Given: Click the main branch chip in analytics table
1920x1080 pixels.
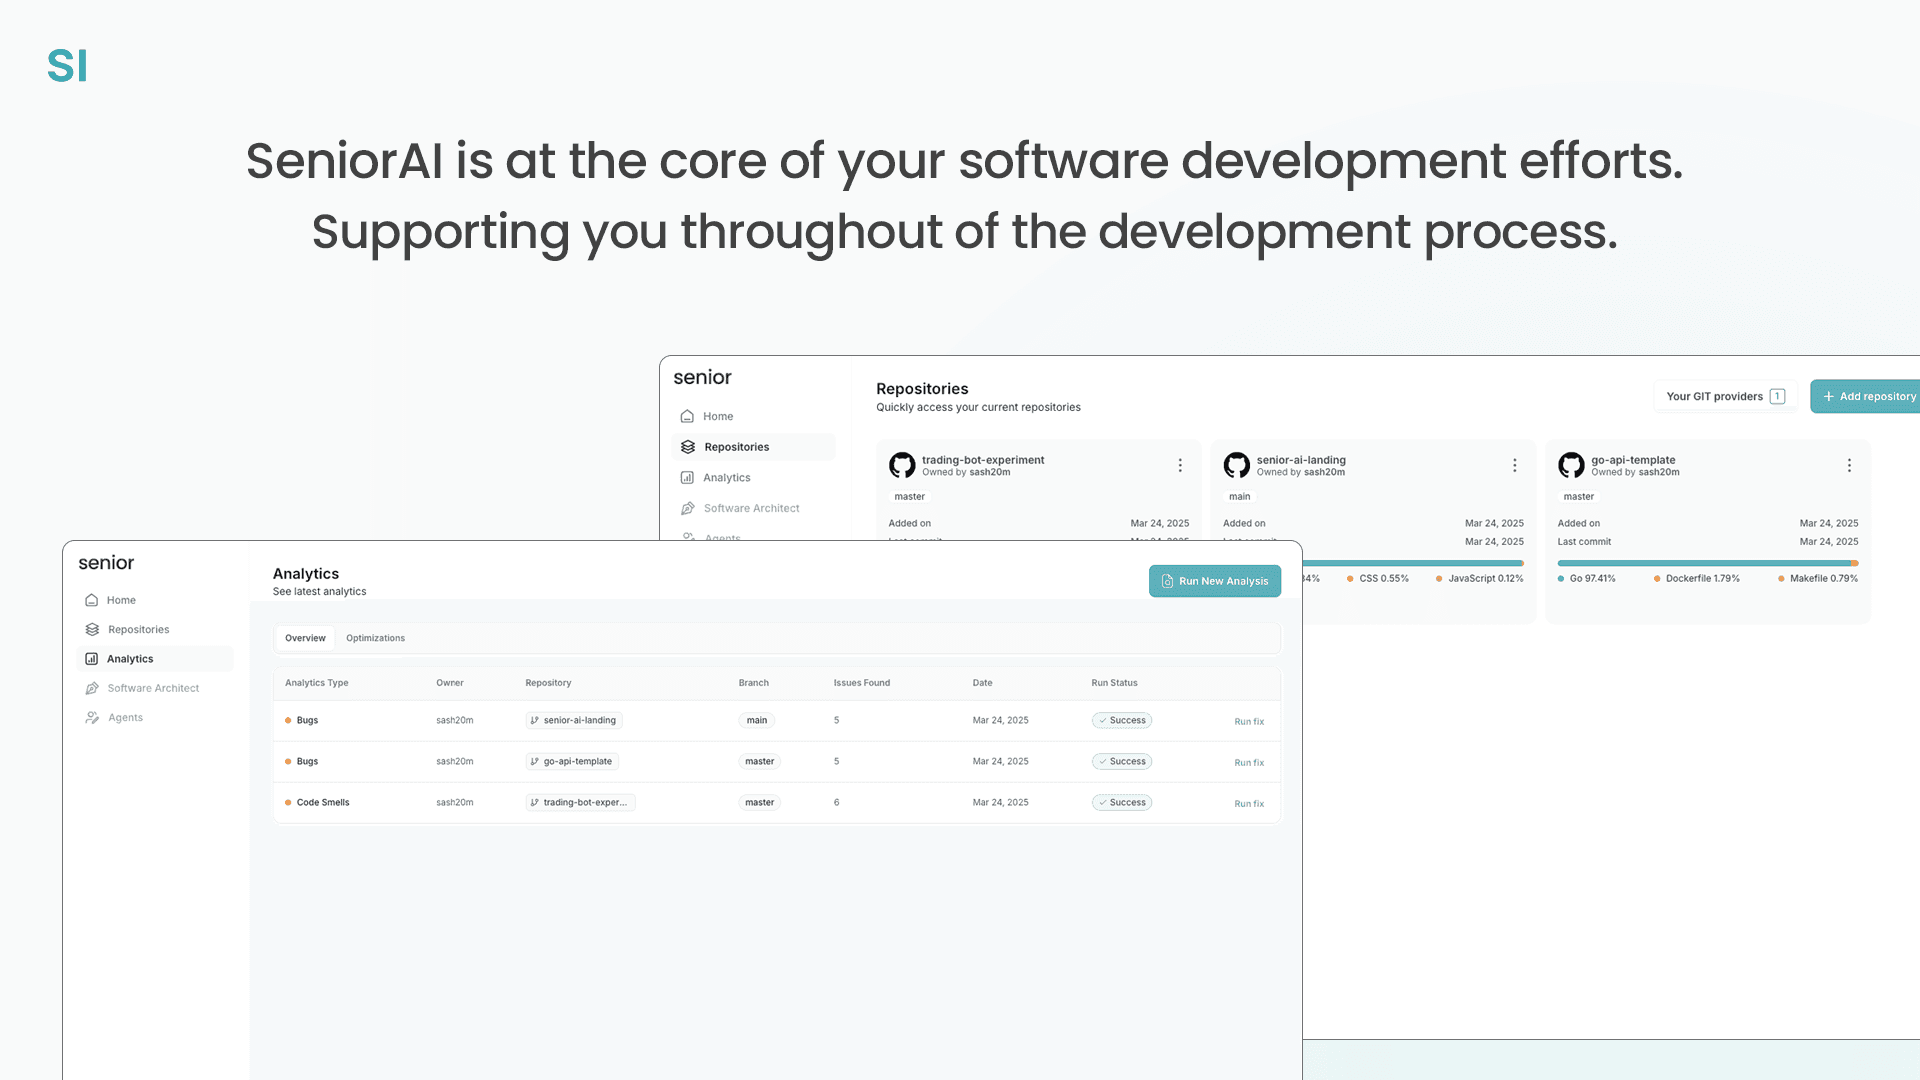Looking at the screenshot, I should click(757, 720).
